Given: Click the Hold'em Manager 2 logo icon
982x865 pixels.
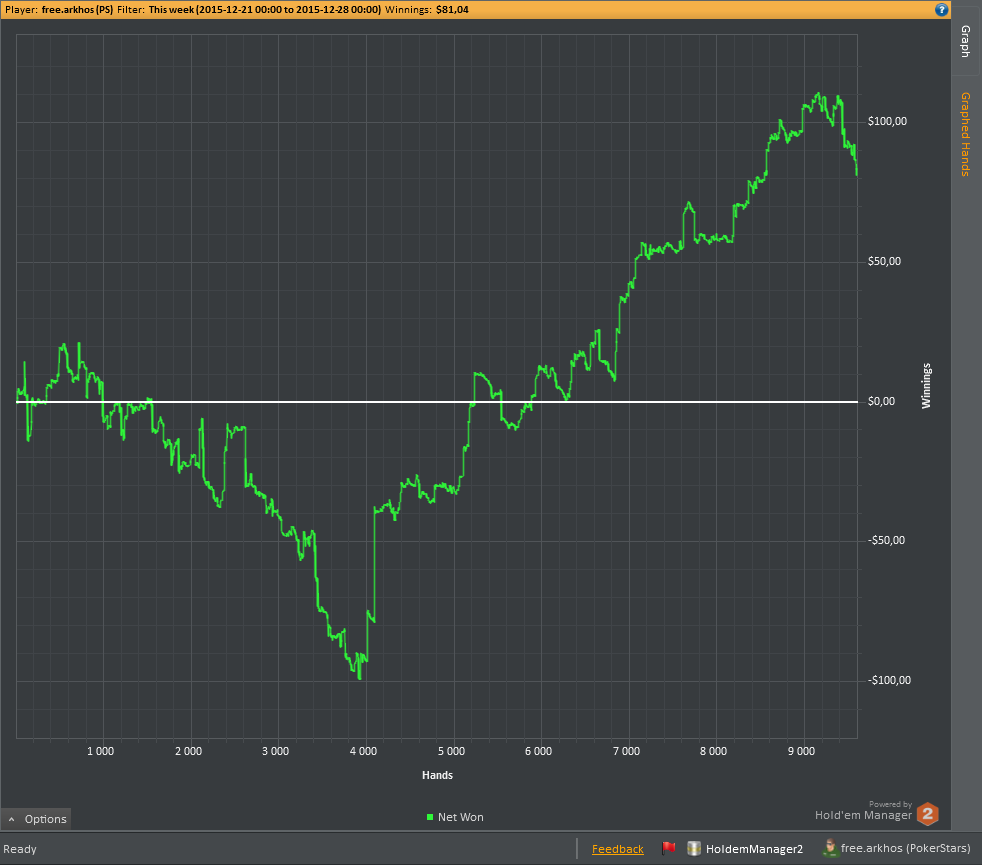Looking at the screenshot, I should click(x=928, y=814).
